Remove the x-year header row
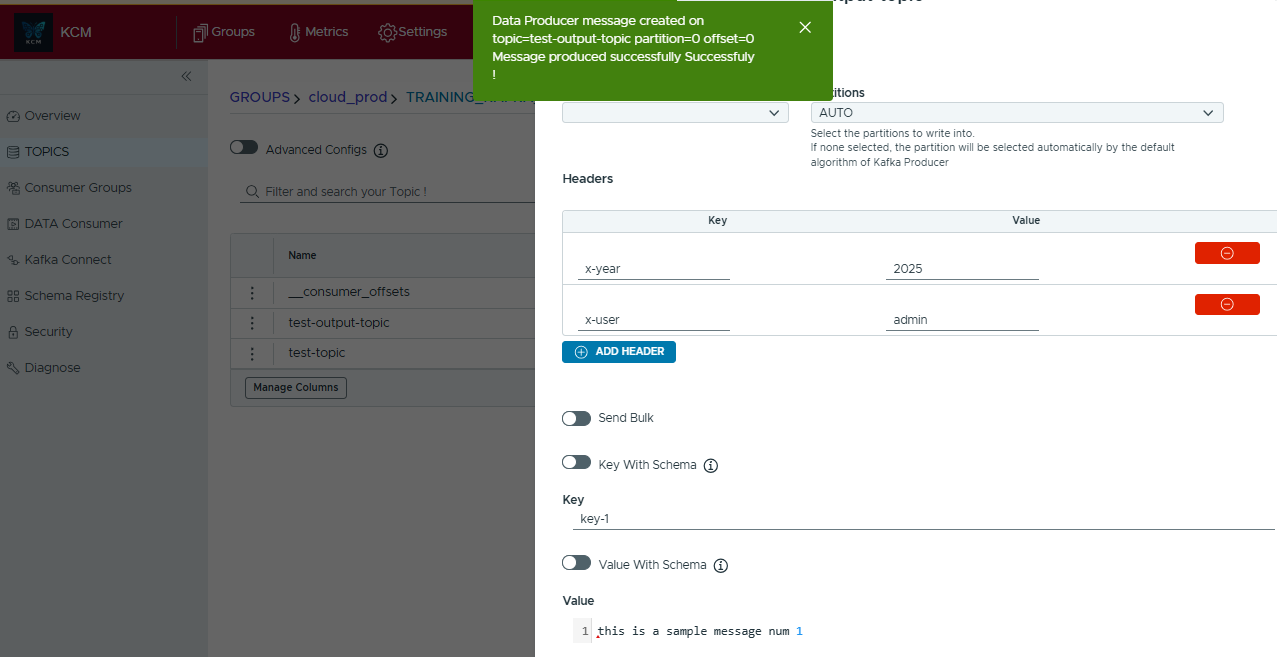Viewport: 1277px width, 657px height. point(1226,253)
